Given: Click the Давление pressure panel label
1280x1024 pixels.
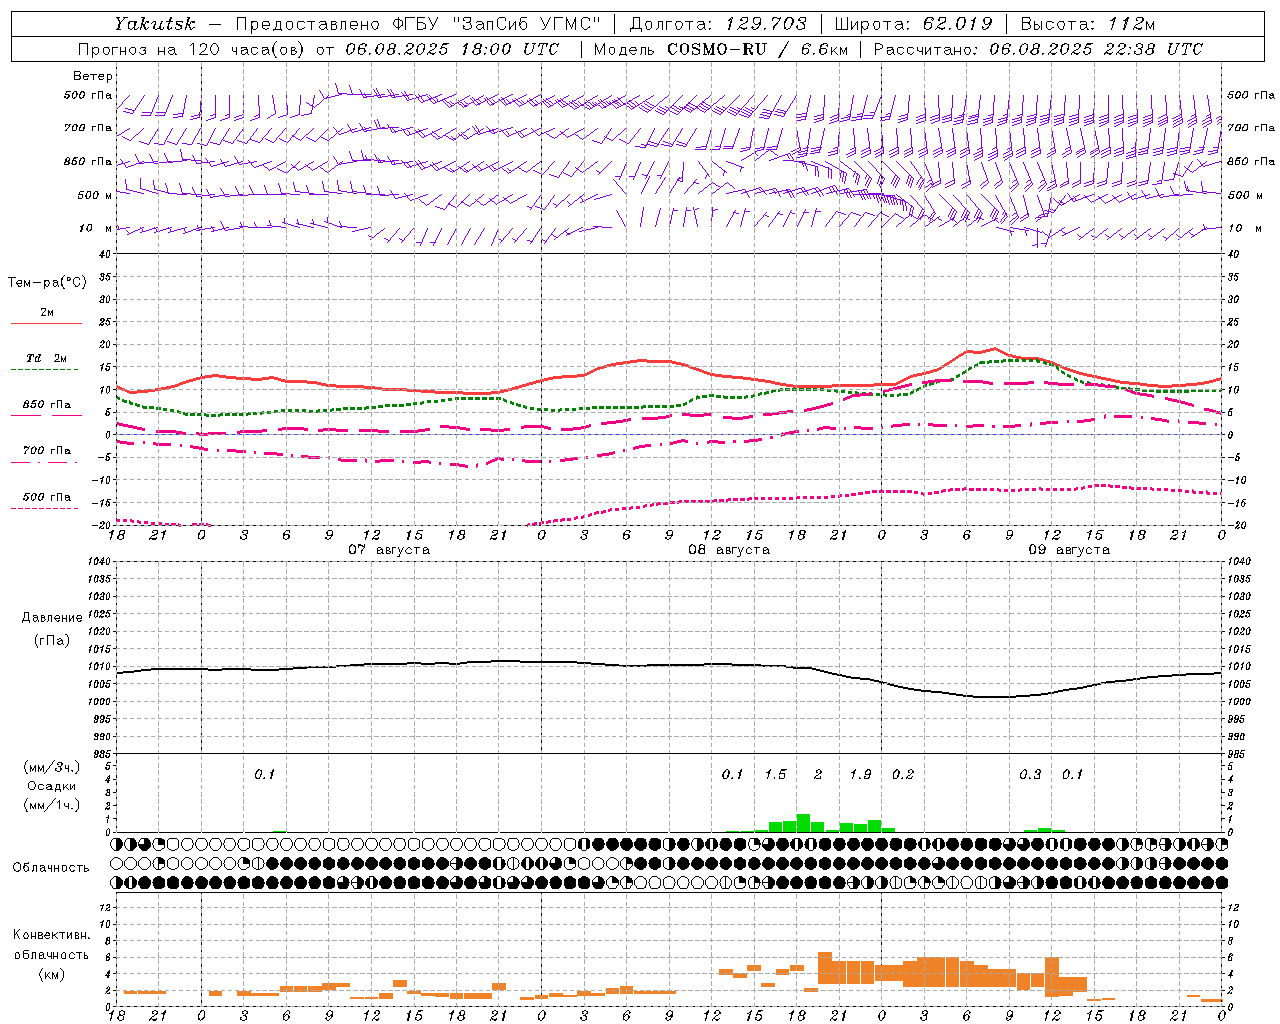Looking at the screenshot, I should 51,617.
